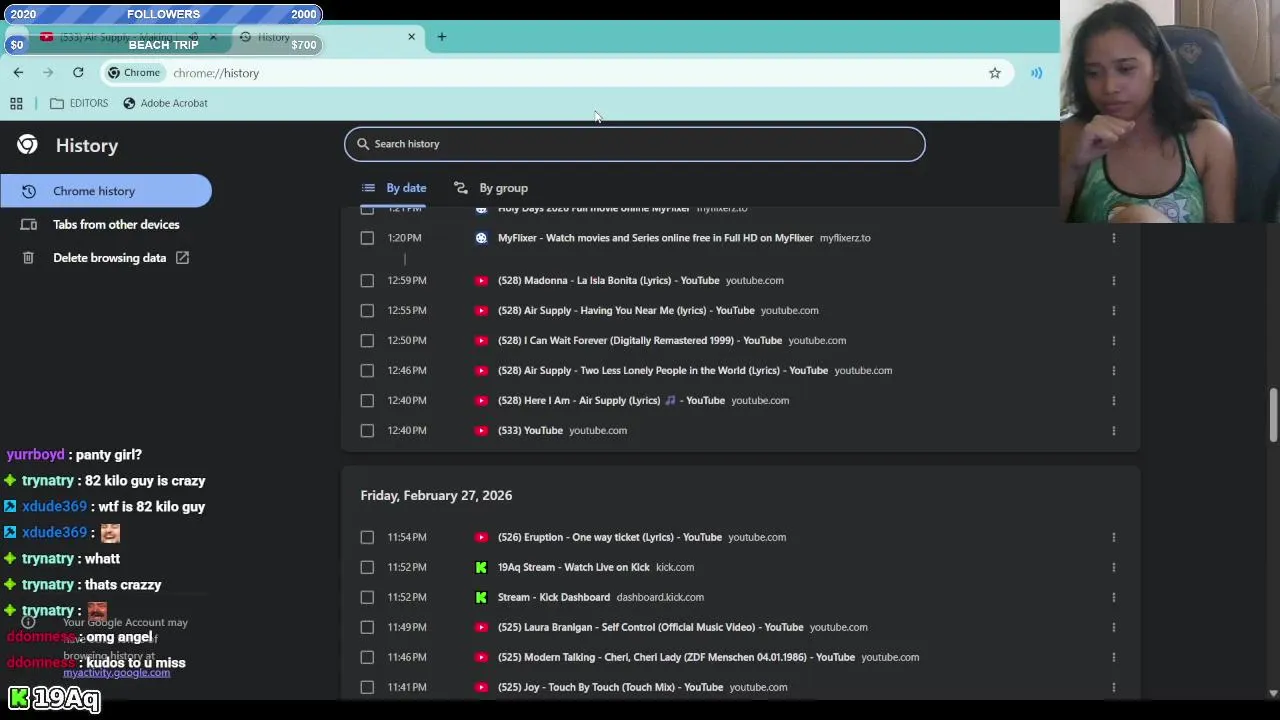Screen dimensions: 1280x720
Task: Open more actions for Here I Am entry
Action: coord(1113,401)
